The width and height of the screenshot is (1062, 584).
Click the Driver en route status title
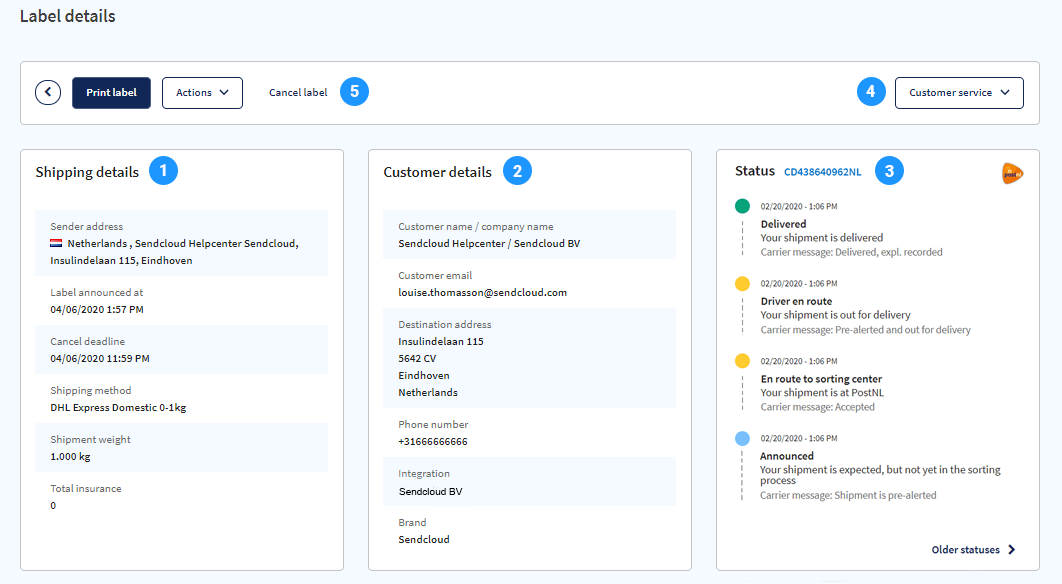tap(796, 301)
